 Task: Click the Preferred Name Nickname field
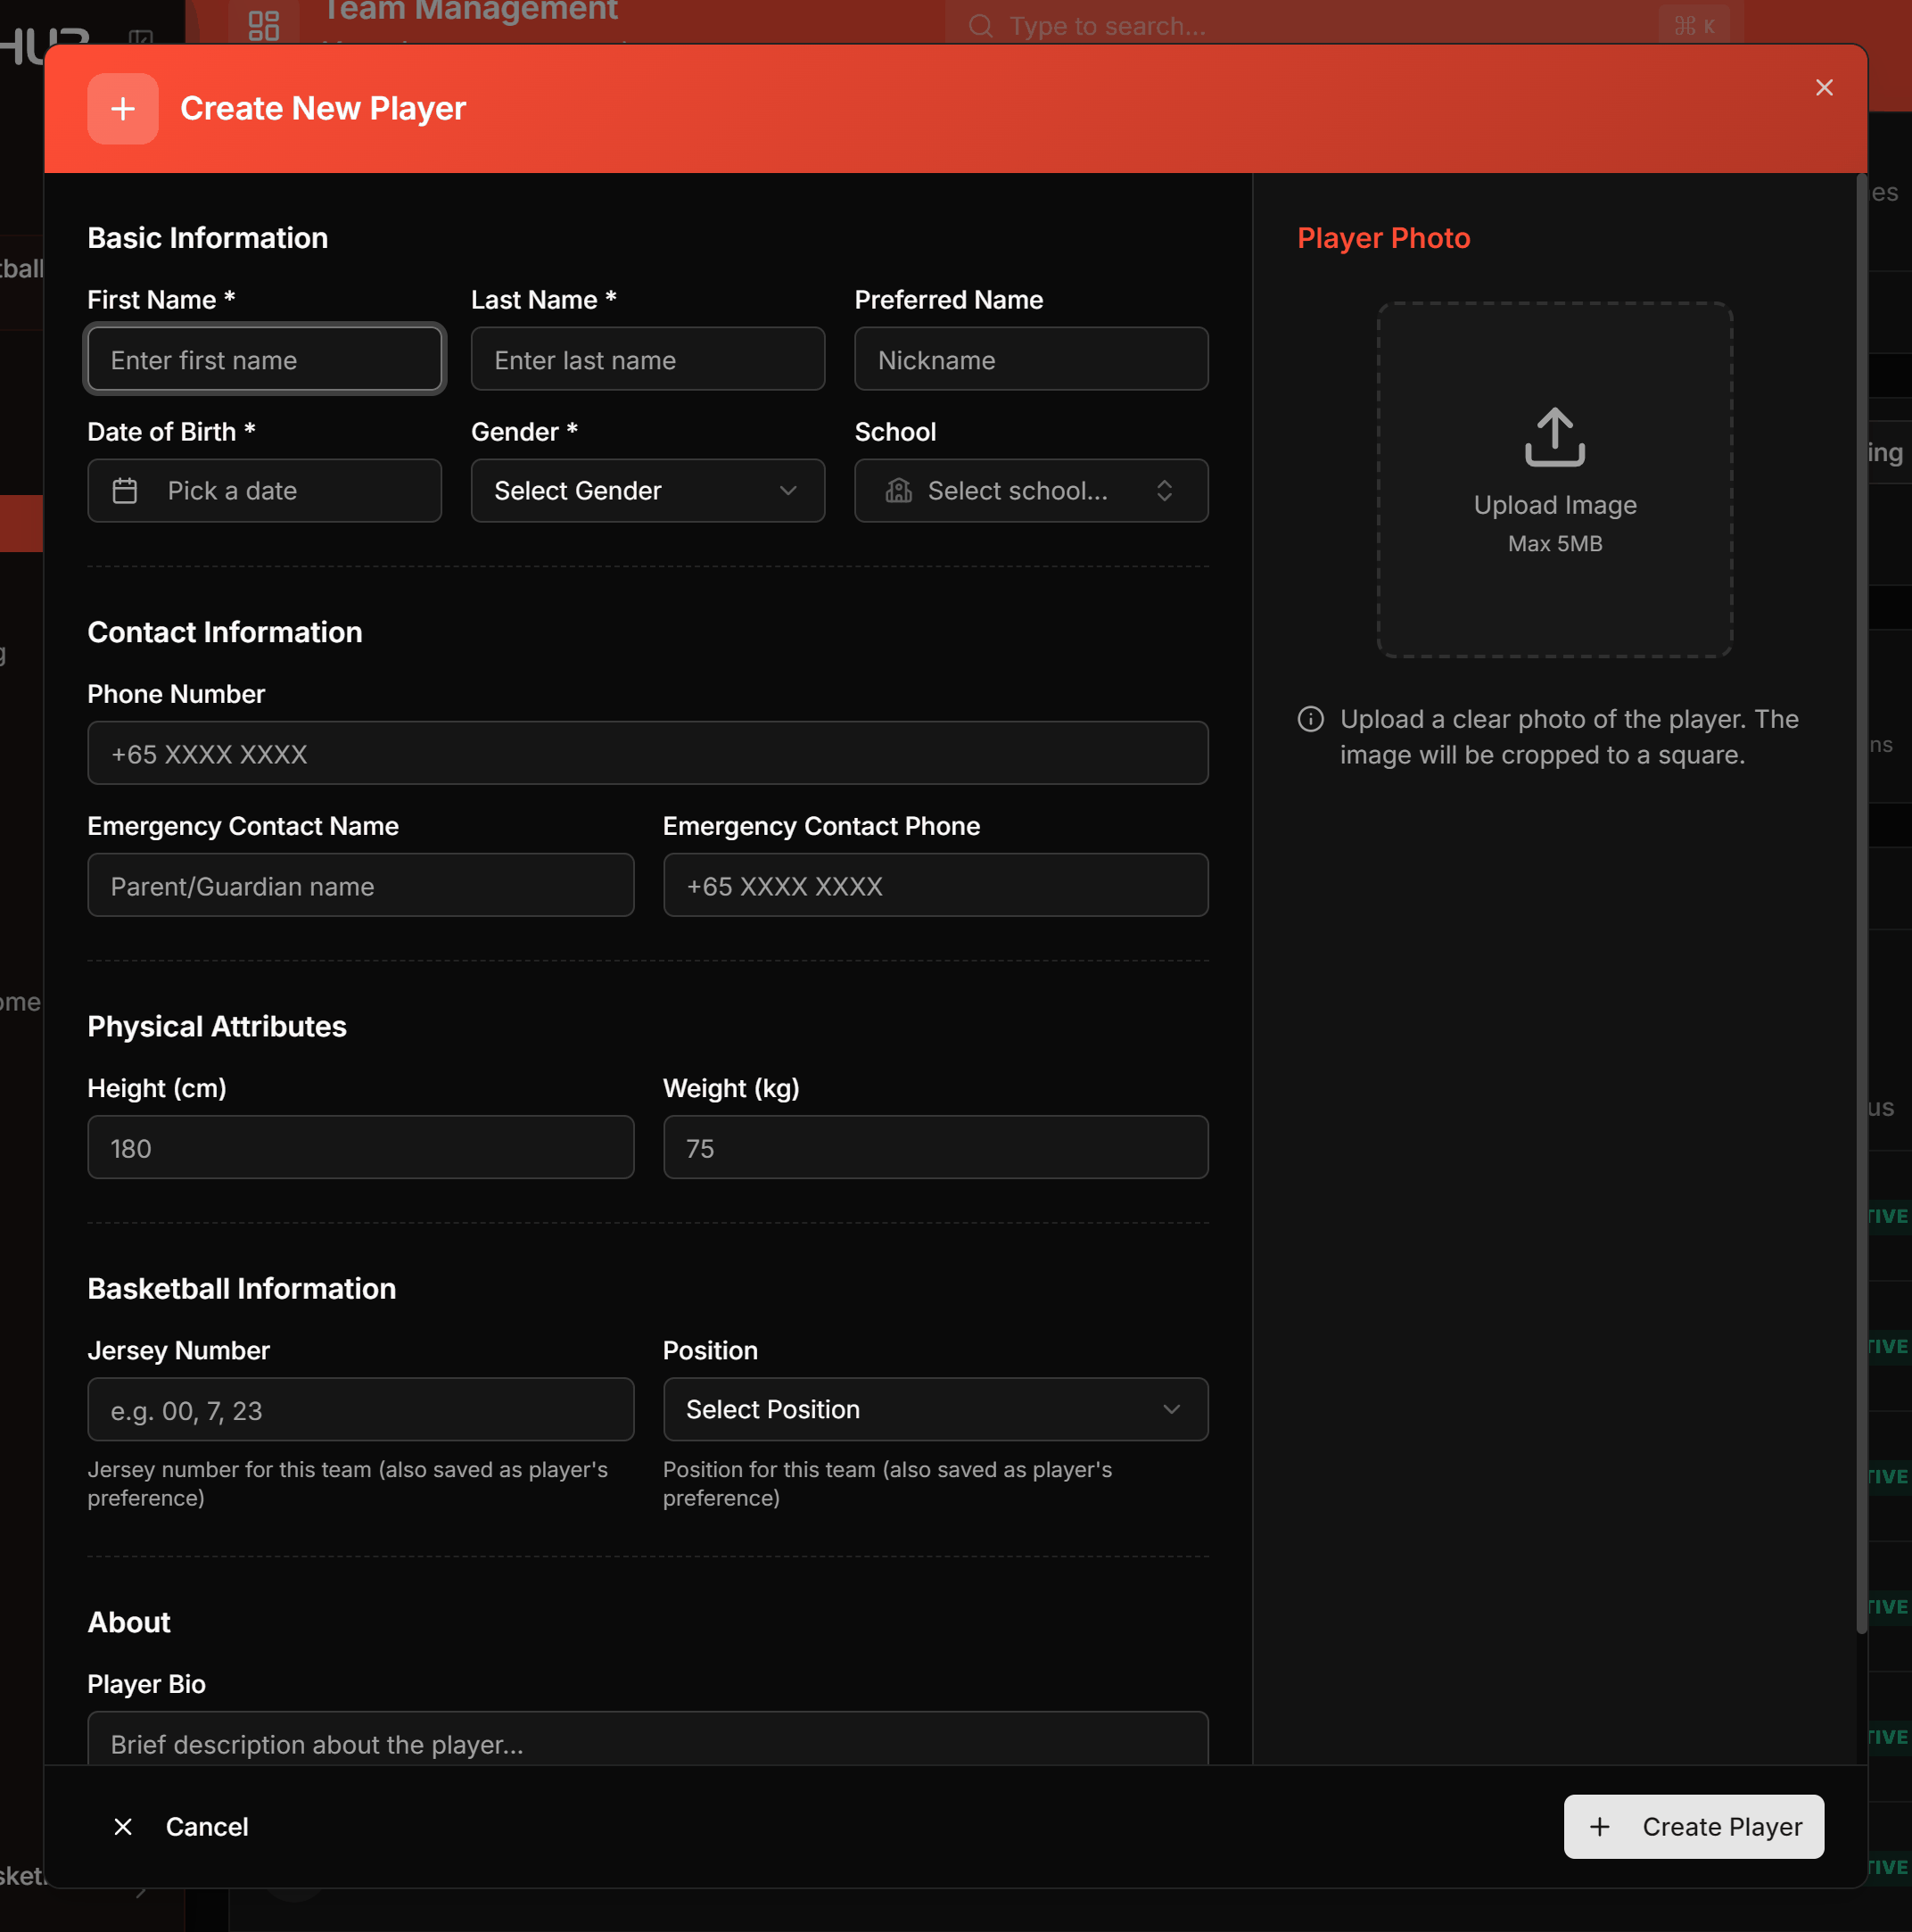coord(1031,359)
